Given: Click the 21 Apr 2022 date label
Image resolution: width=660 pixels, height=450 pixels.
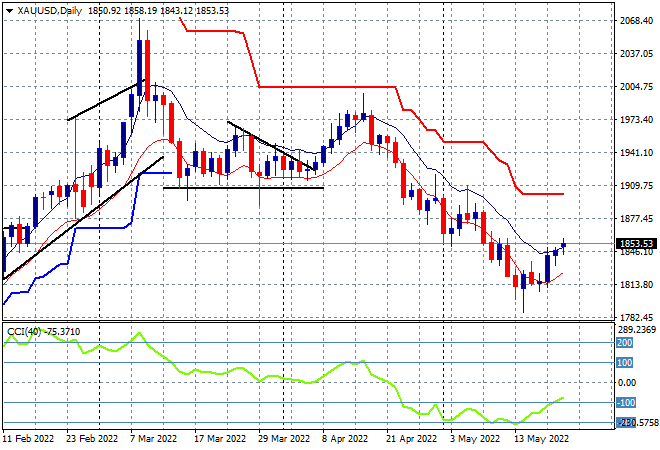Looking at the screenshot, I should coord(411,439).
